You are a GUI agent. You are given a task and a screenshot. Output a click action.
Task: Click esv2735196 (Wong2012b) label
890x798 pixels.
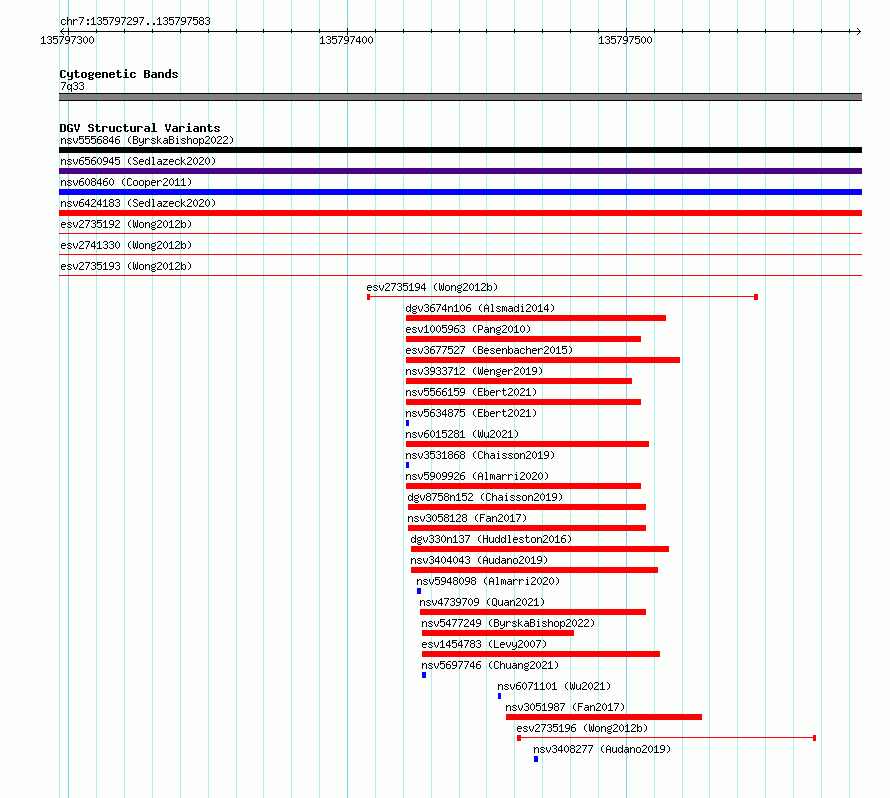click(x=582, y=728)
